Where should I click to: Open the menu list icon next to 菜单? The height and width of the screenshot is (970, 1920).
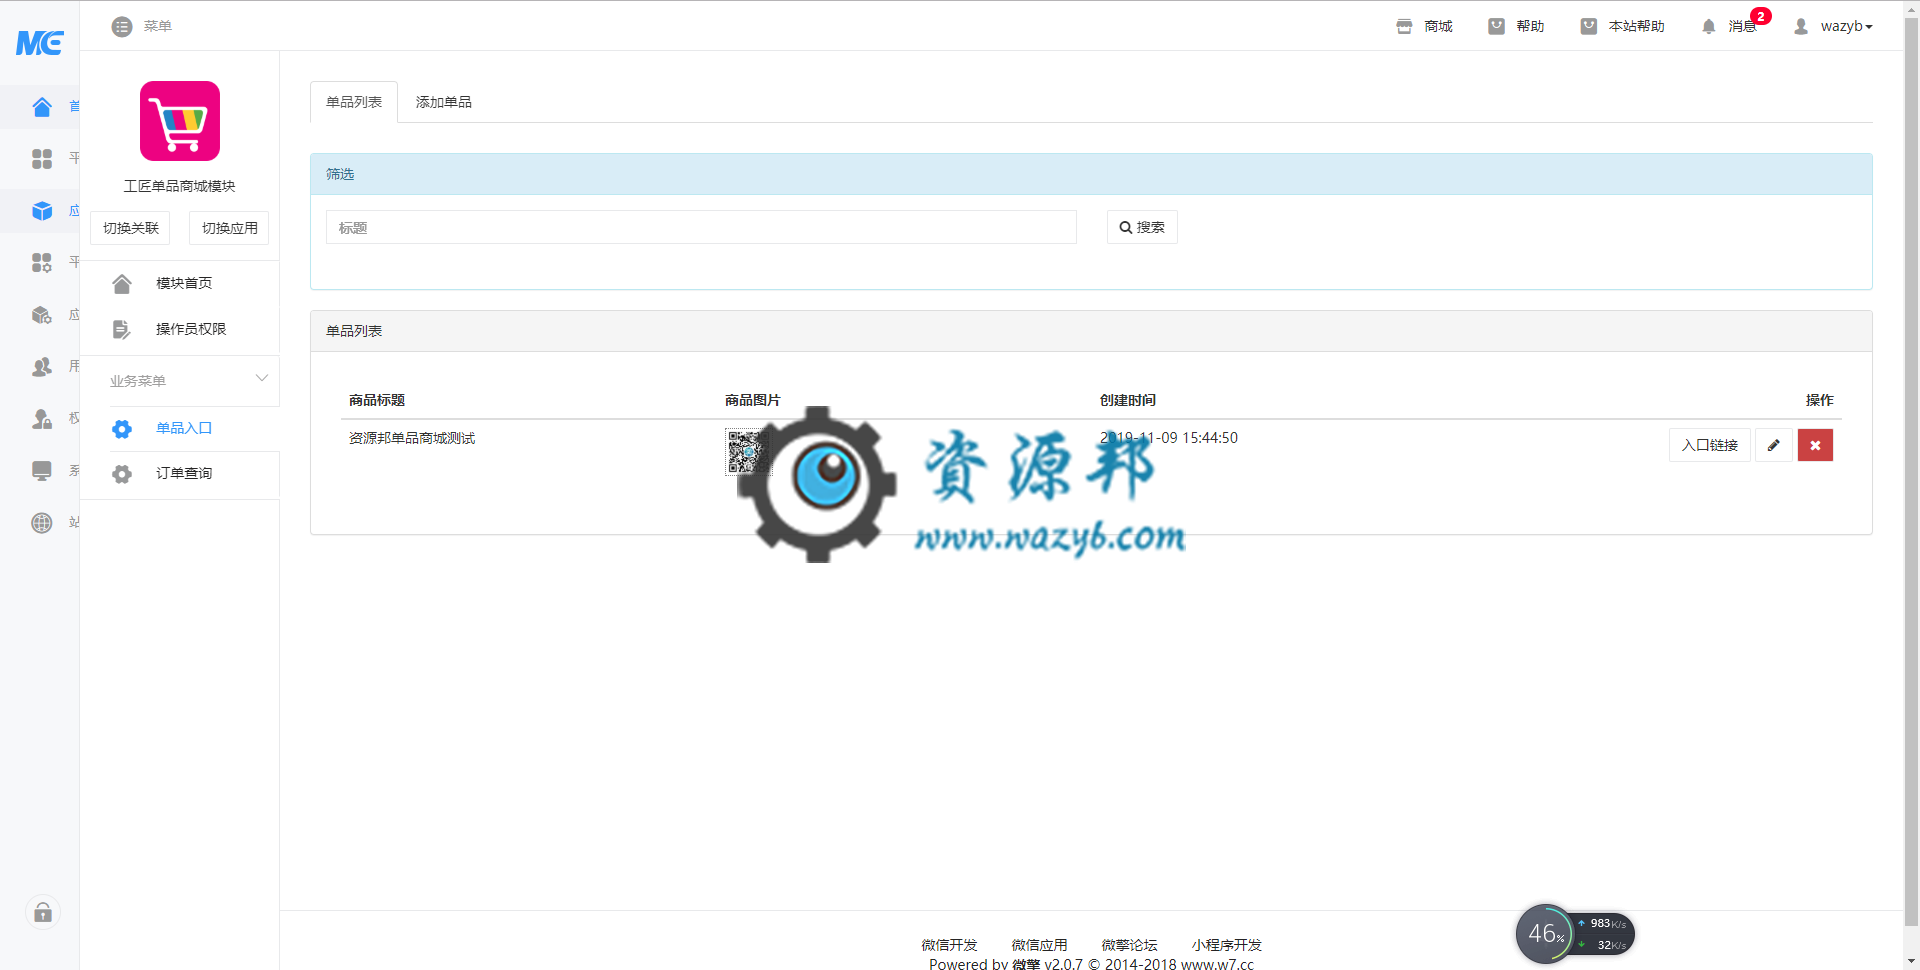pyautogui.click(x=122, y=26)
